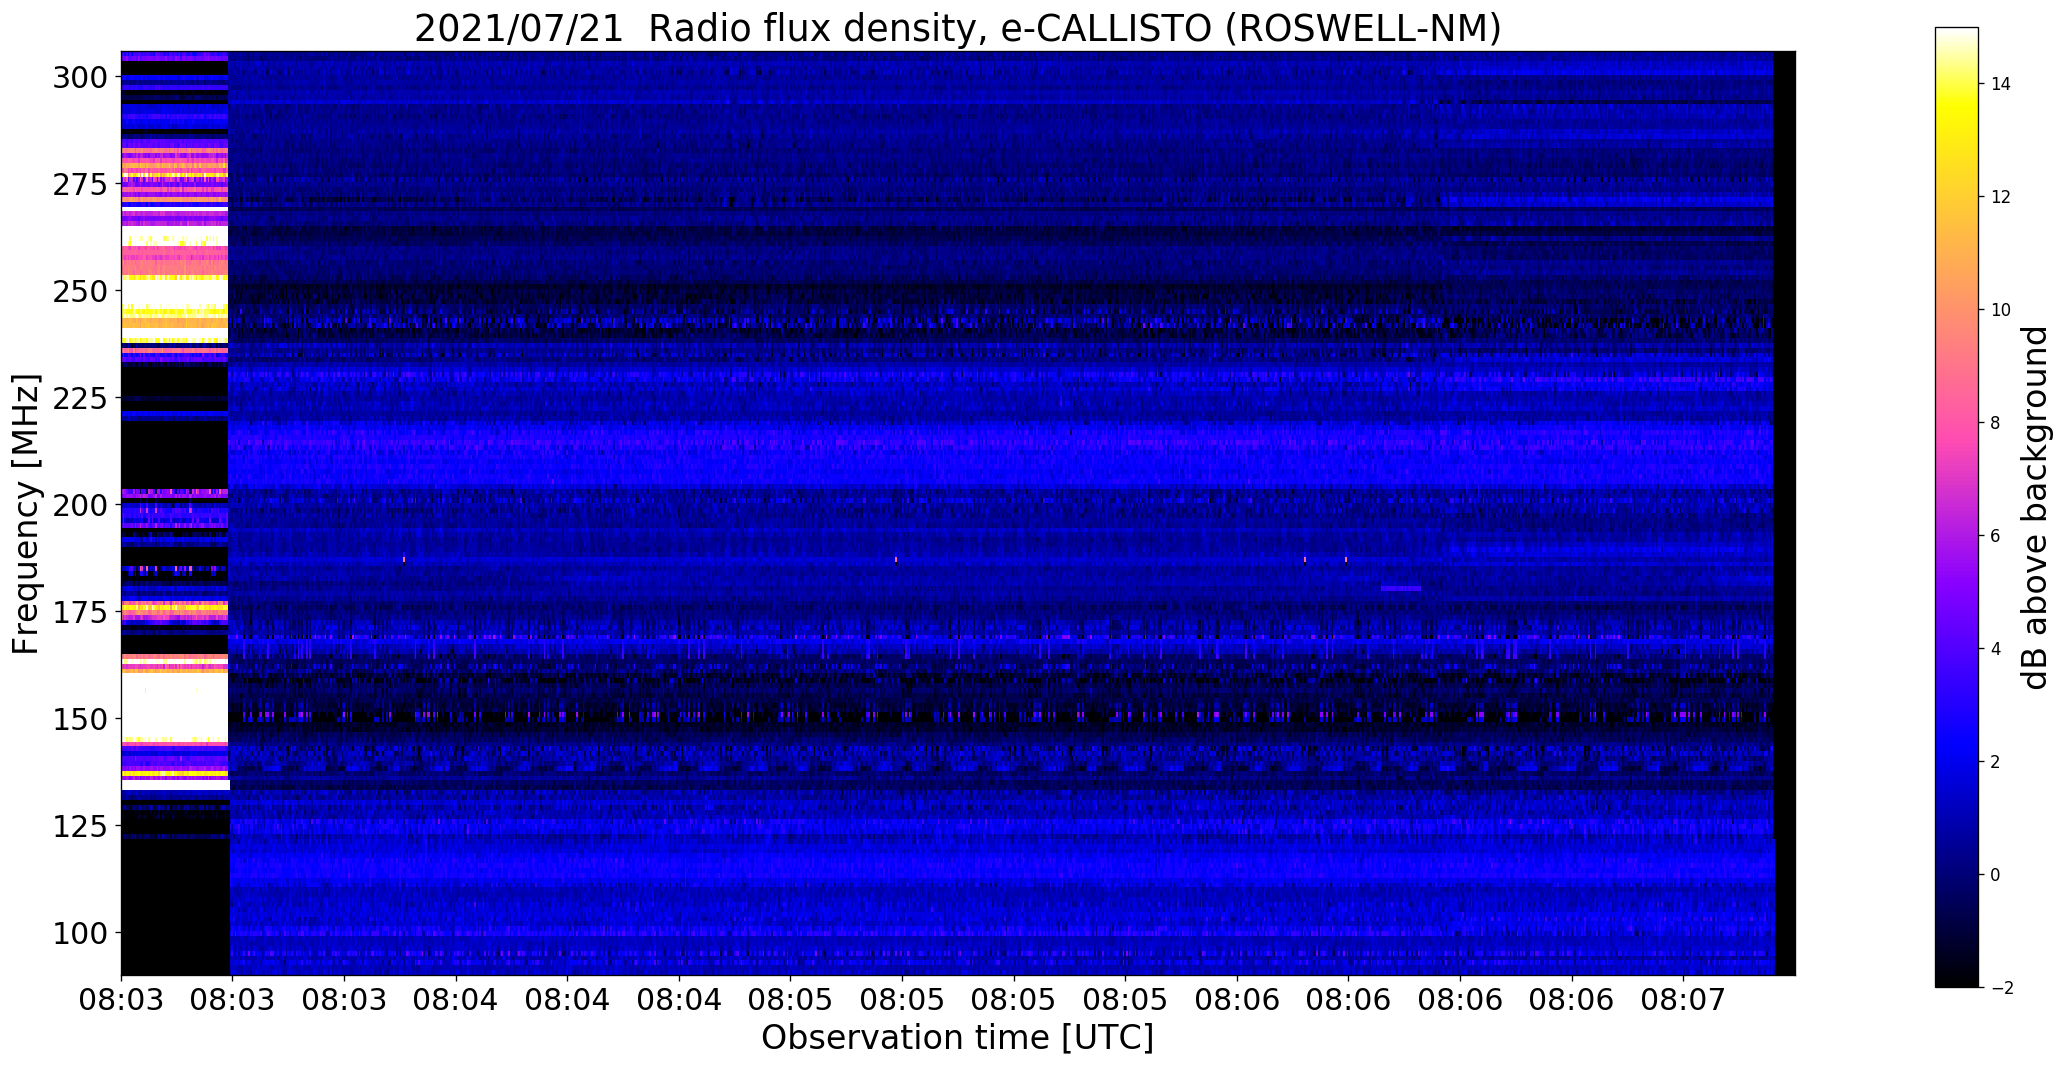Select the 275 MHz frequency tick label
This screenshot has width=2066, height=1067.
[81, 185]
